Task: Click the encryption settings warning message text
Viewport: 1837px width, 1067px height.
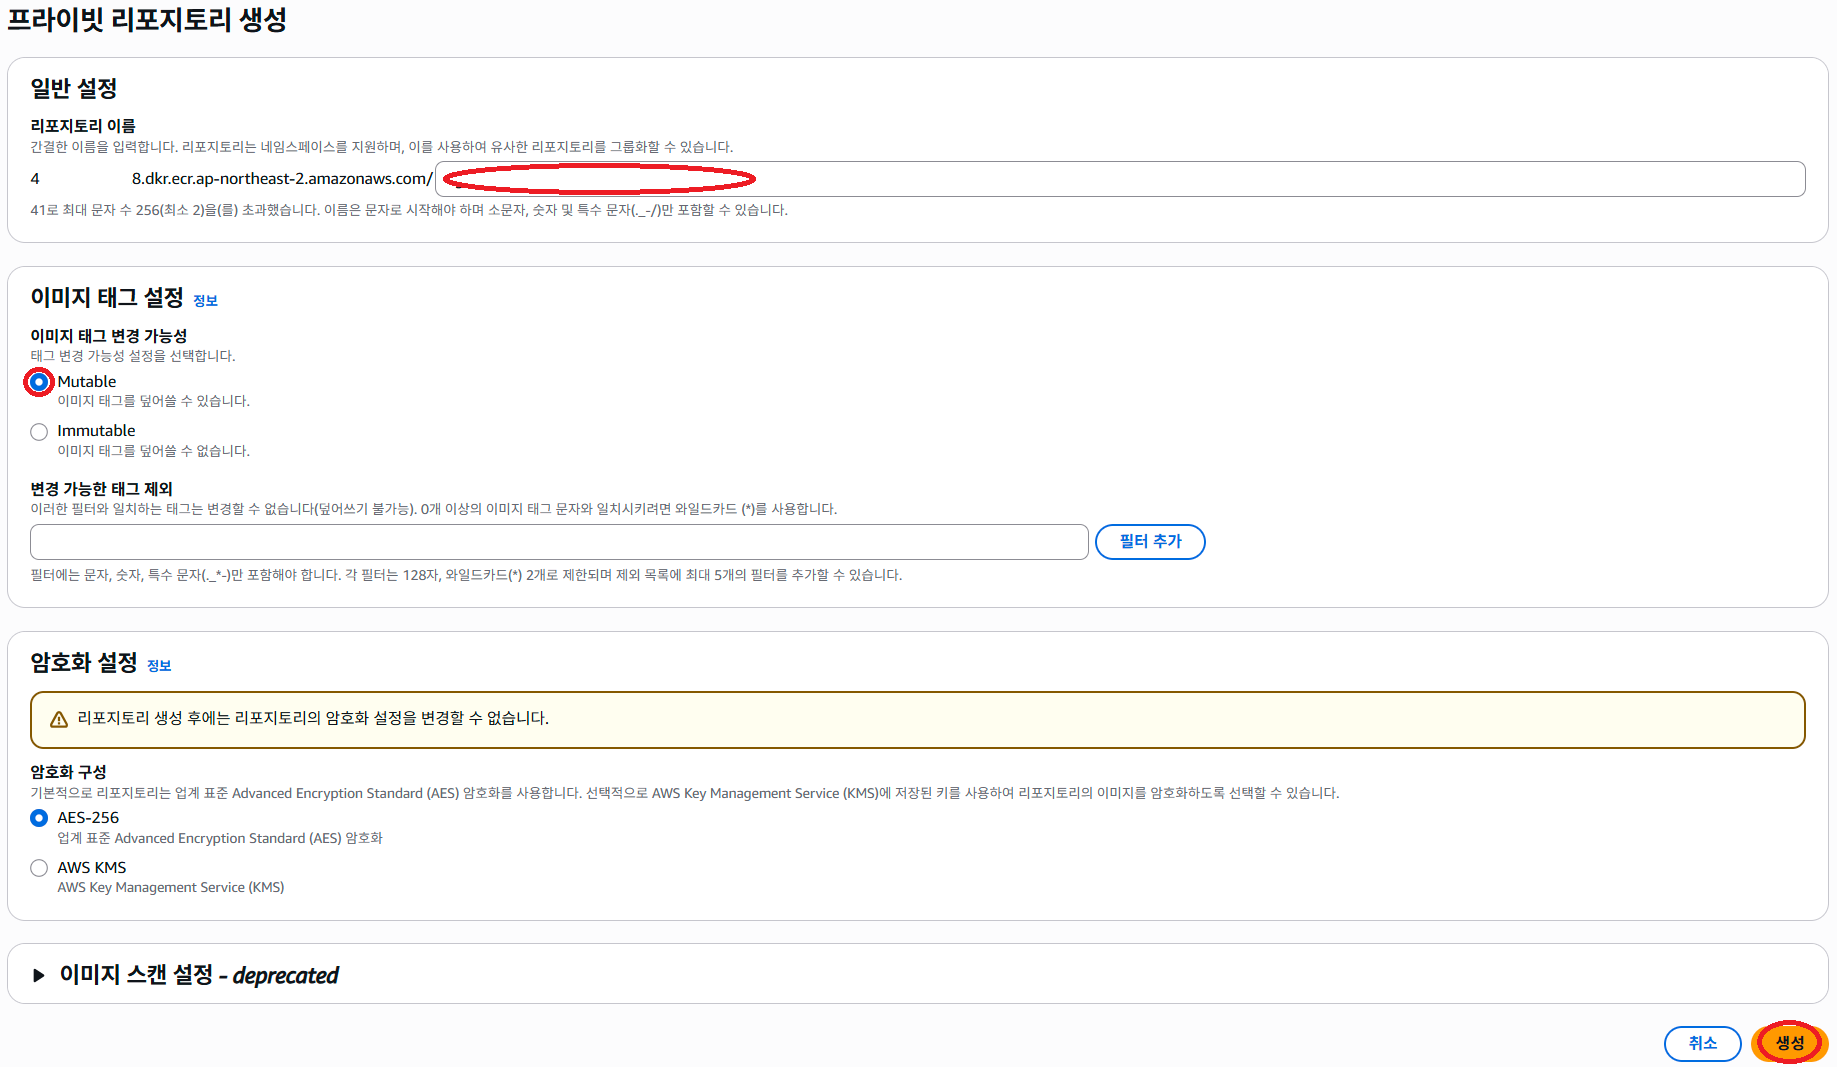Action: pos(313,719)
